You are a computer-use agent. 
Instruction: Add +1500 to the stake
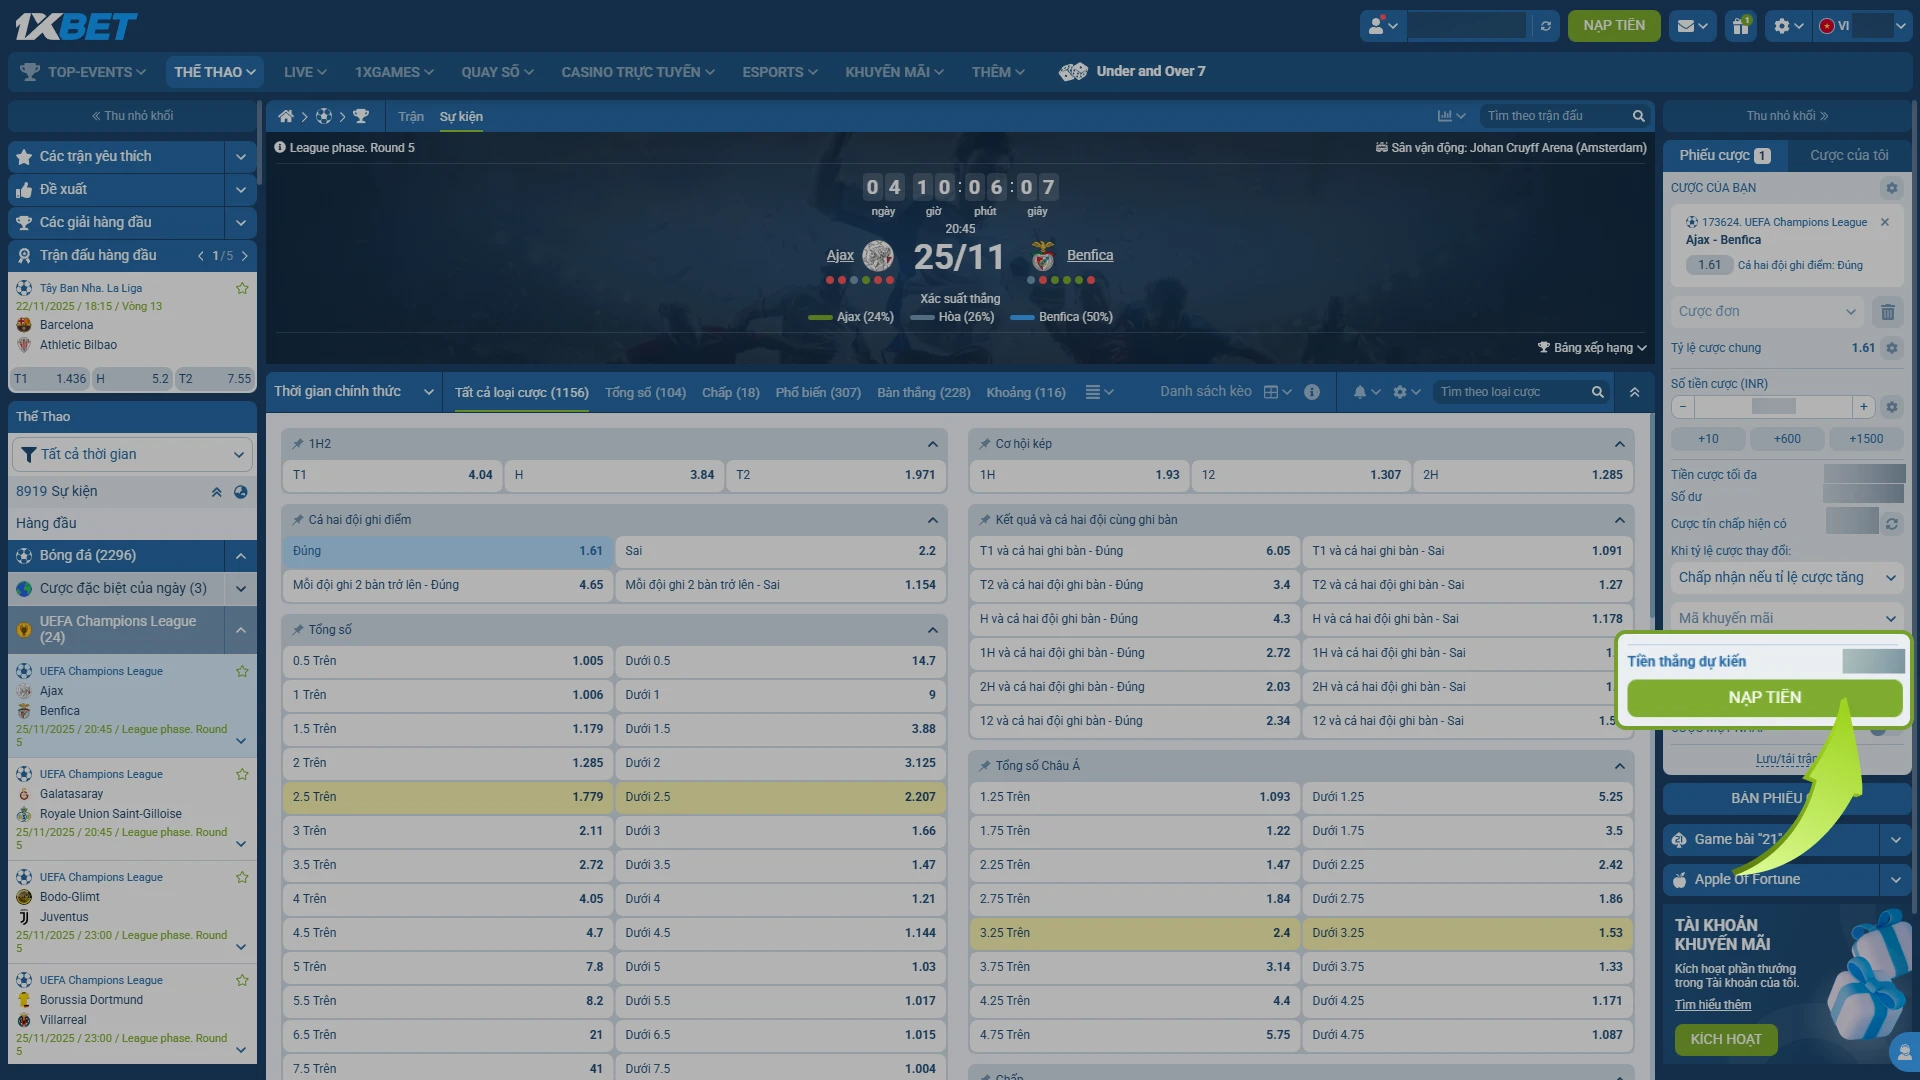pyautogui.click(x=1866, y=439)
